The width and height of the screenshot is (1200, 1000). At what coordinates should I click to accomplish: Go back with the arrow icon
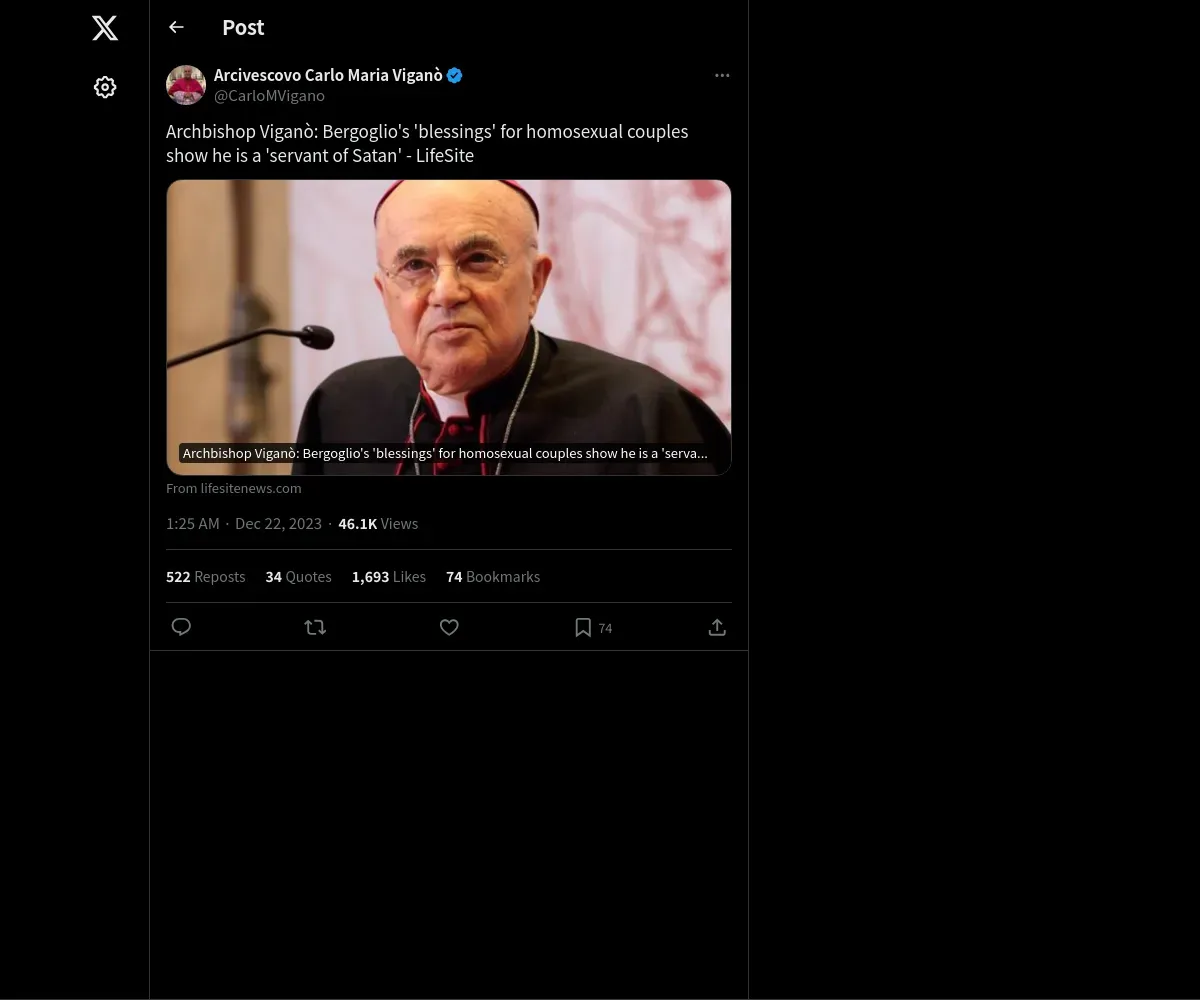click(x=176, y=27)
